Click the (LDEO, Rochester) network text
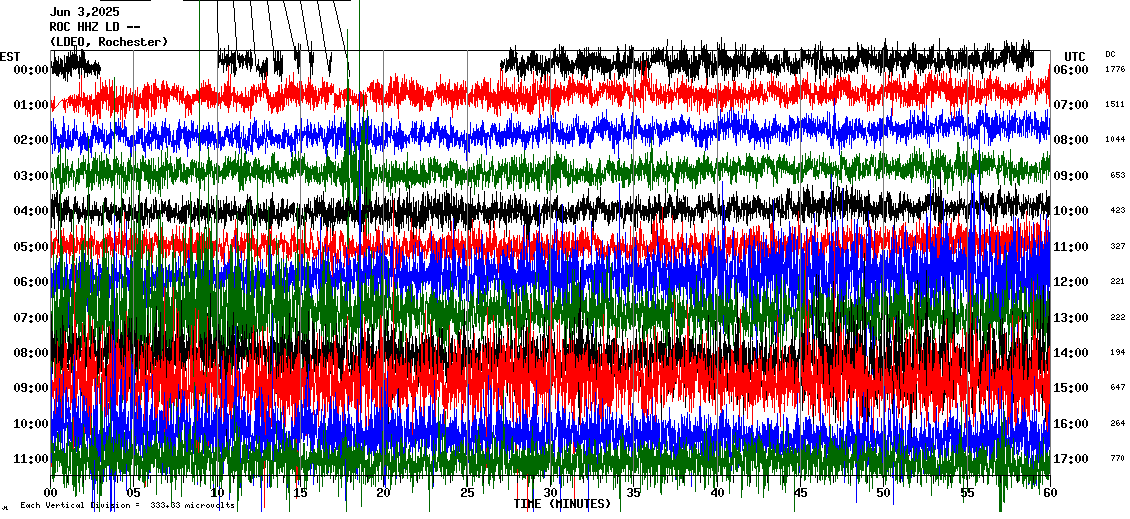The height and width of the screenshot is (519, 1130). pyautogui.click(x=109, y=42)
